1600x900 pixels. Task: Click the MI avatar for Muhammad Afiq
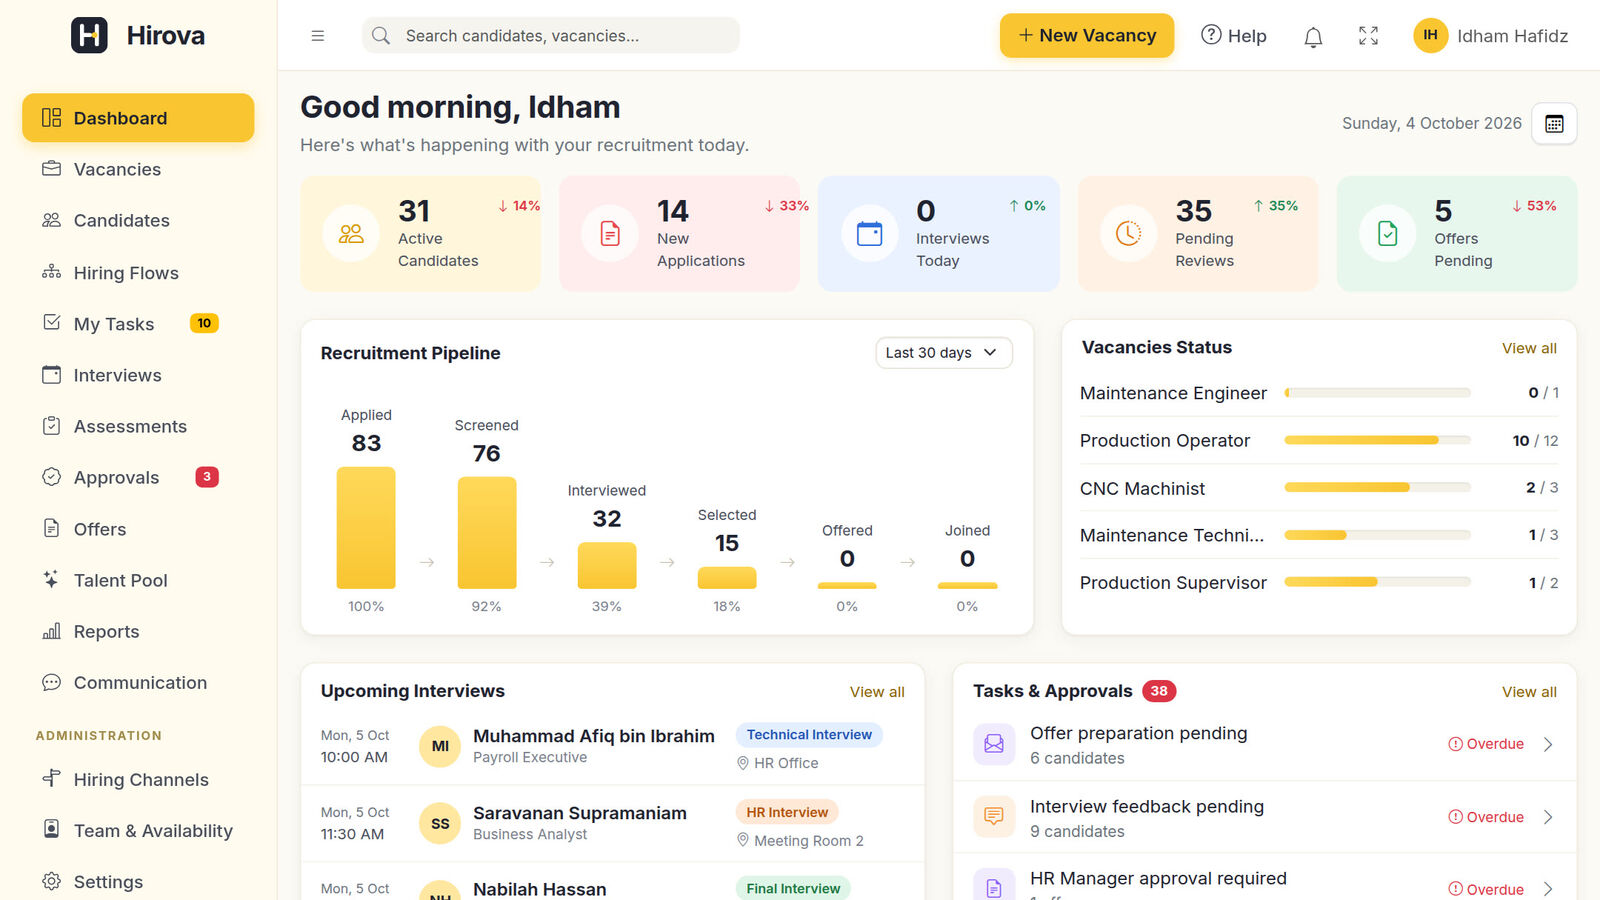[440, 746]
